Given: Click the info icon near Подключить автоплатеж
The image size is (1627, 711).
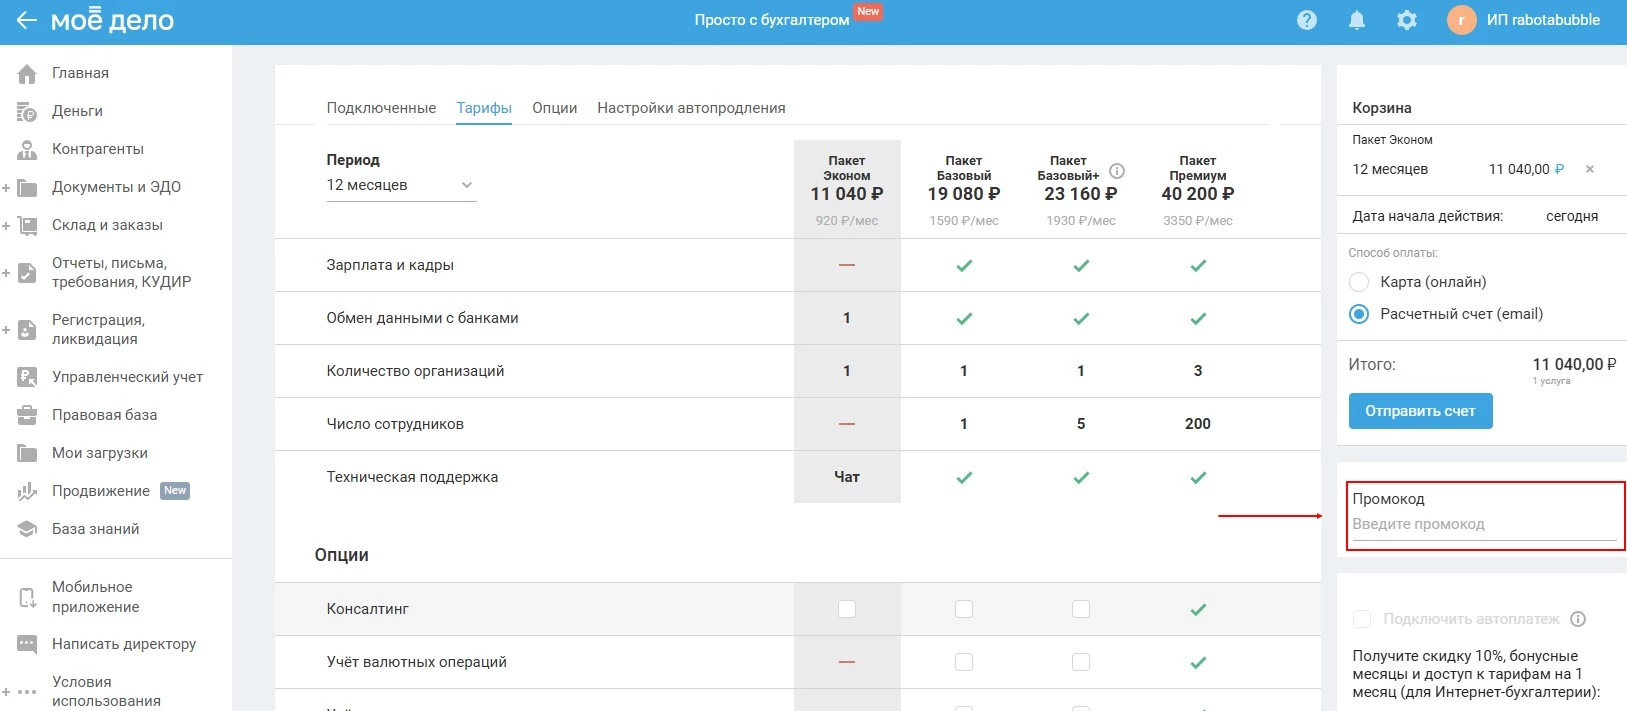Looking at the screenshot, I should [1578, 619].
